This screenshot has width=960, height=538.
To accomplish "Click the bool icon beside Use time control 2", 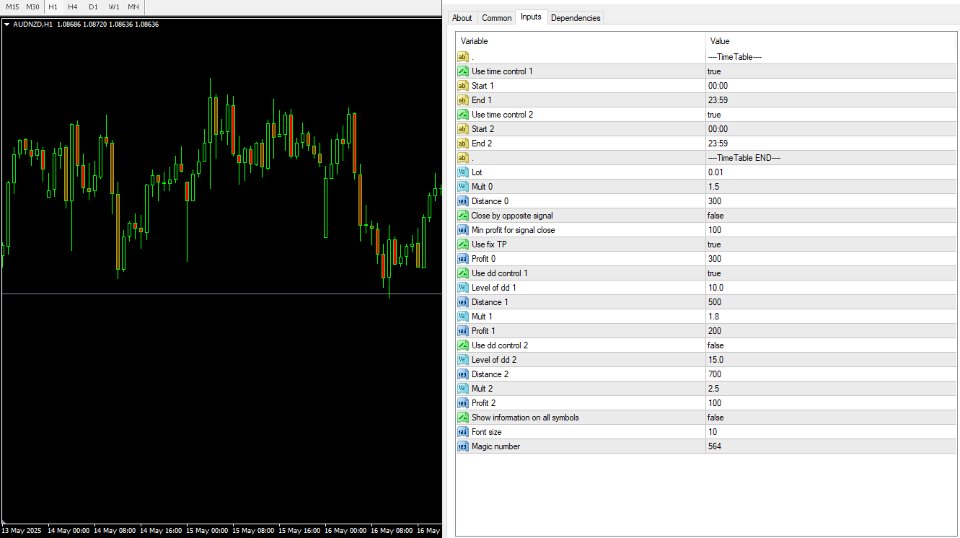I will click(x=463, y=114).
